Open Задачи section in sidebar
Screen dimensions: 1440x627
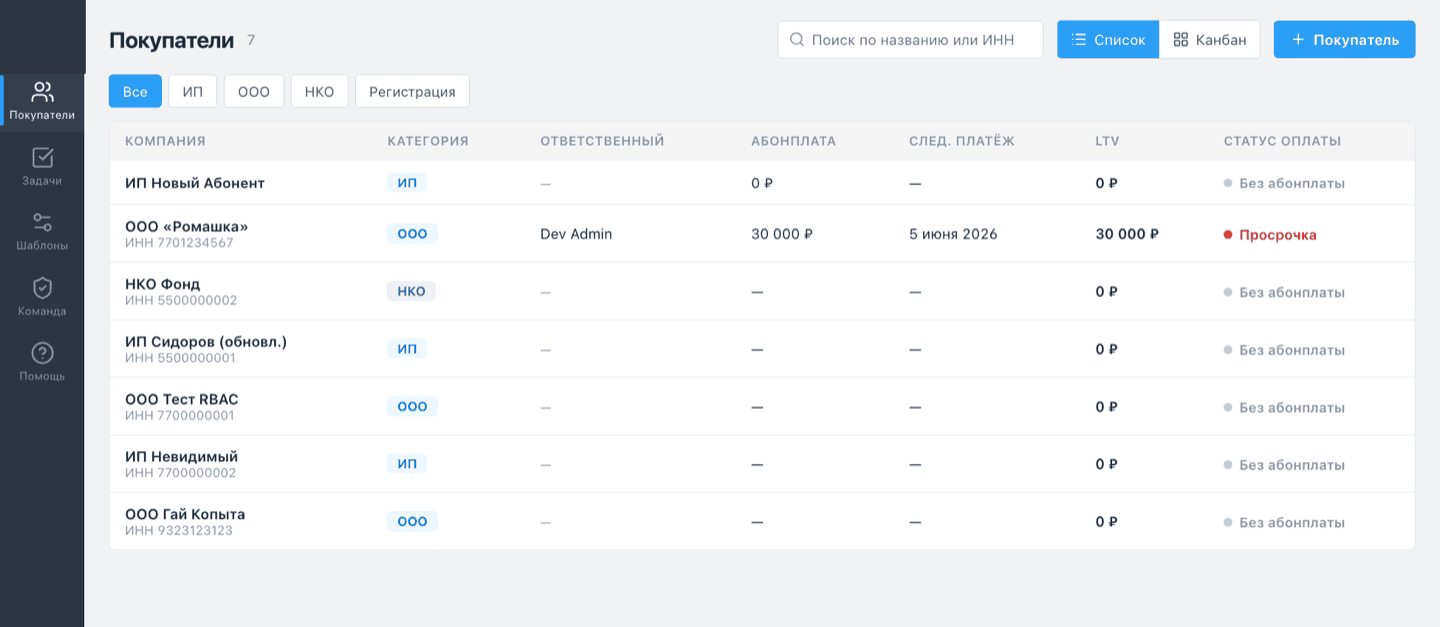(42, 167)
